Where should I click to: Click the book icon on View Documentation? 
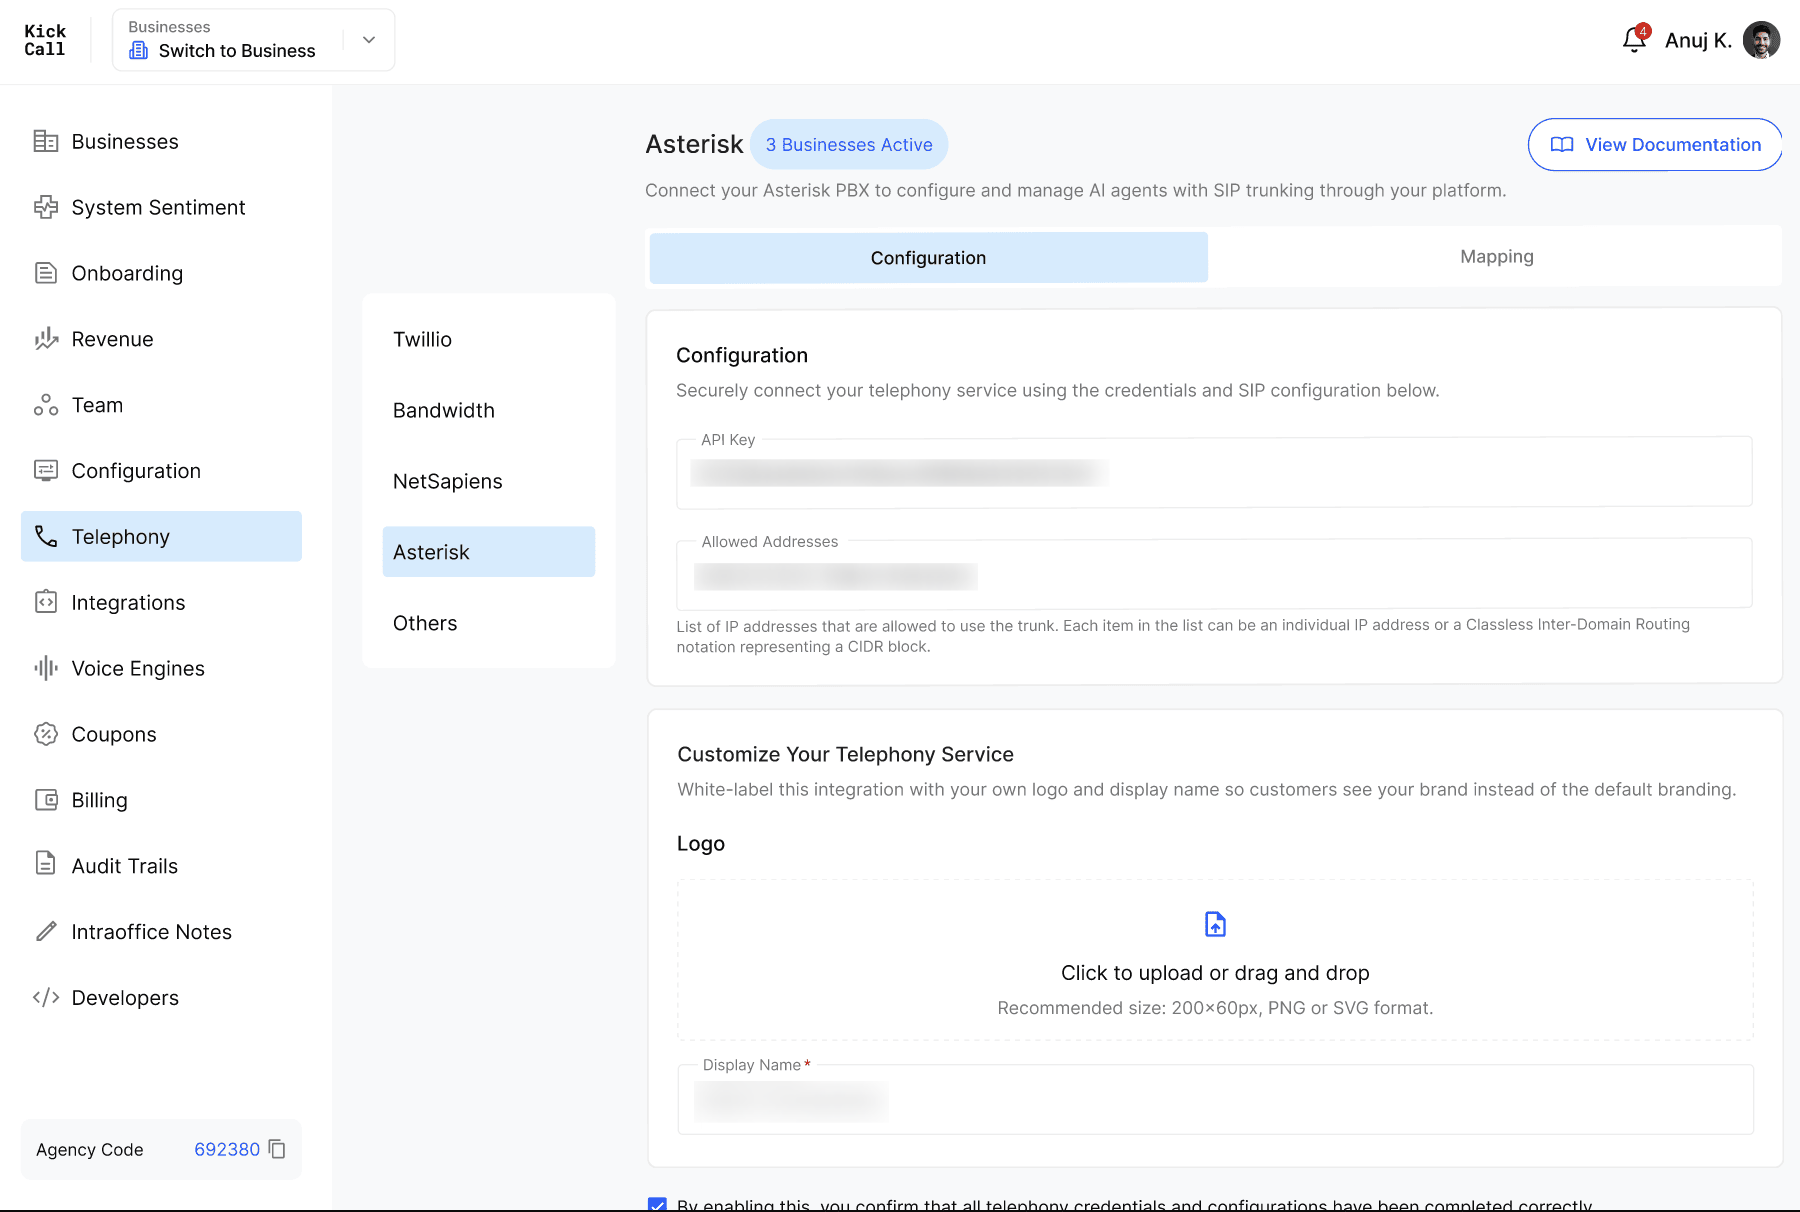point(1562,145)
